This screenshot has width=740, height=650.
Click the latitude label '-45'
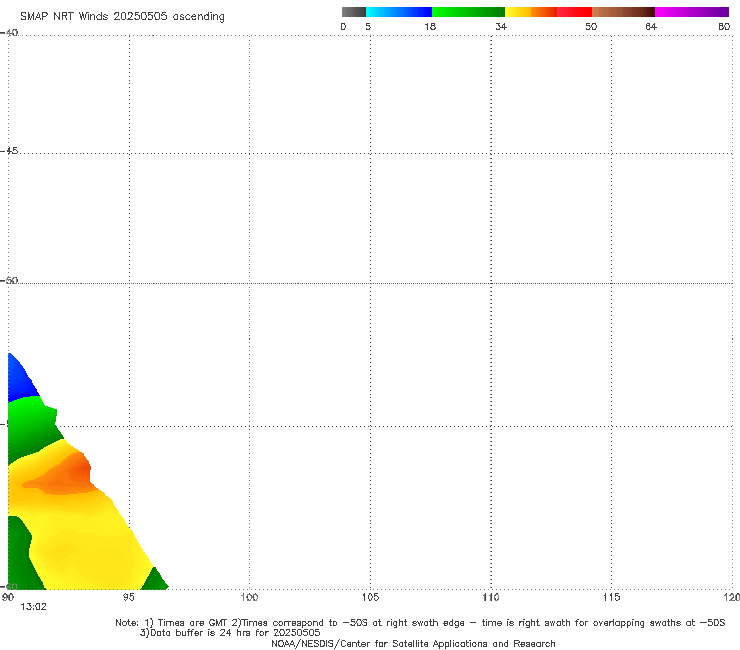[9, 151]
